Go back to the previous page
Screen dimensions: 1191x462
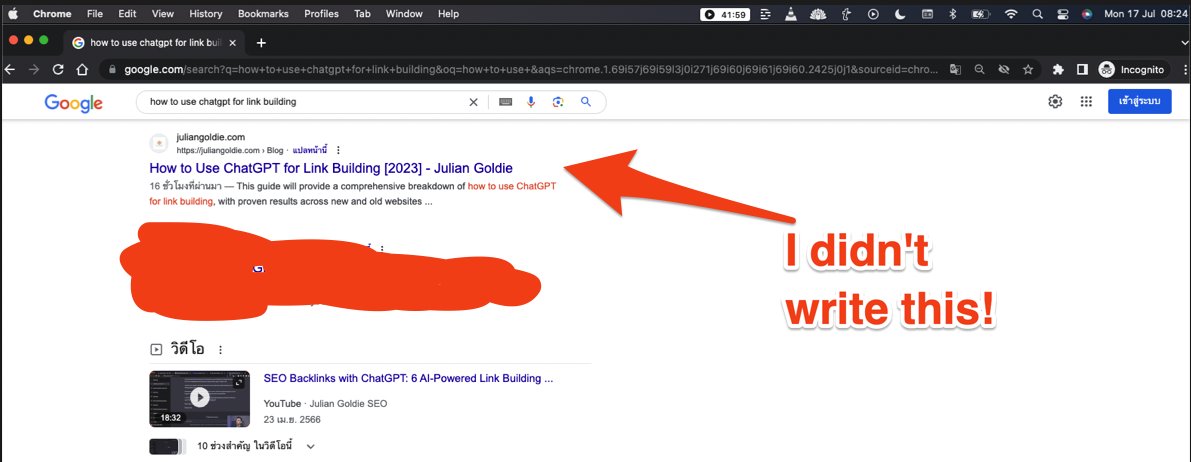click(10, 69)
